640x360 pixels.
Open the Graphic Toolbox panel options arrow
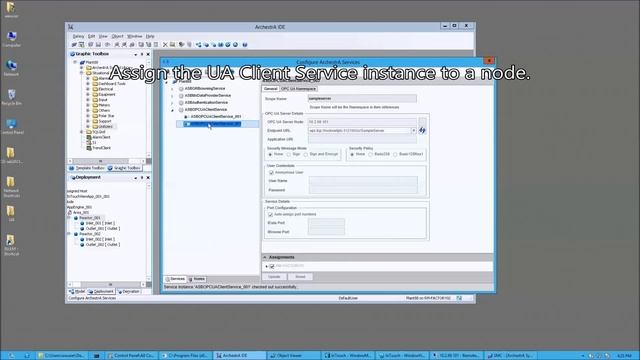pos(136,54)
